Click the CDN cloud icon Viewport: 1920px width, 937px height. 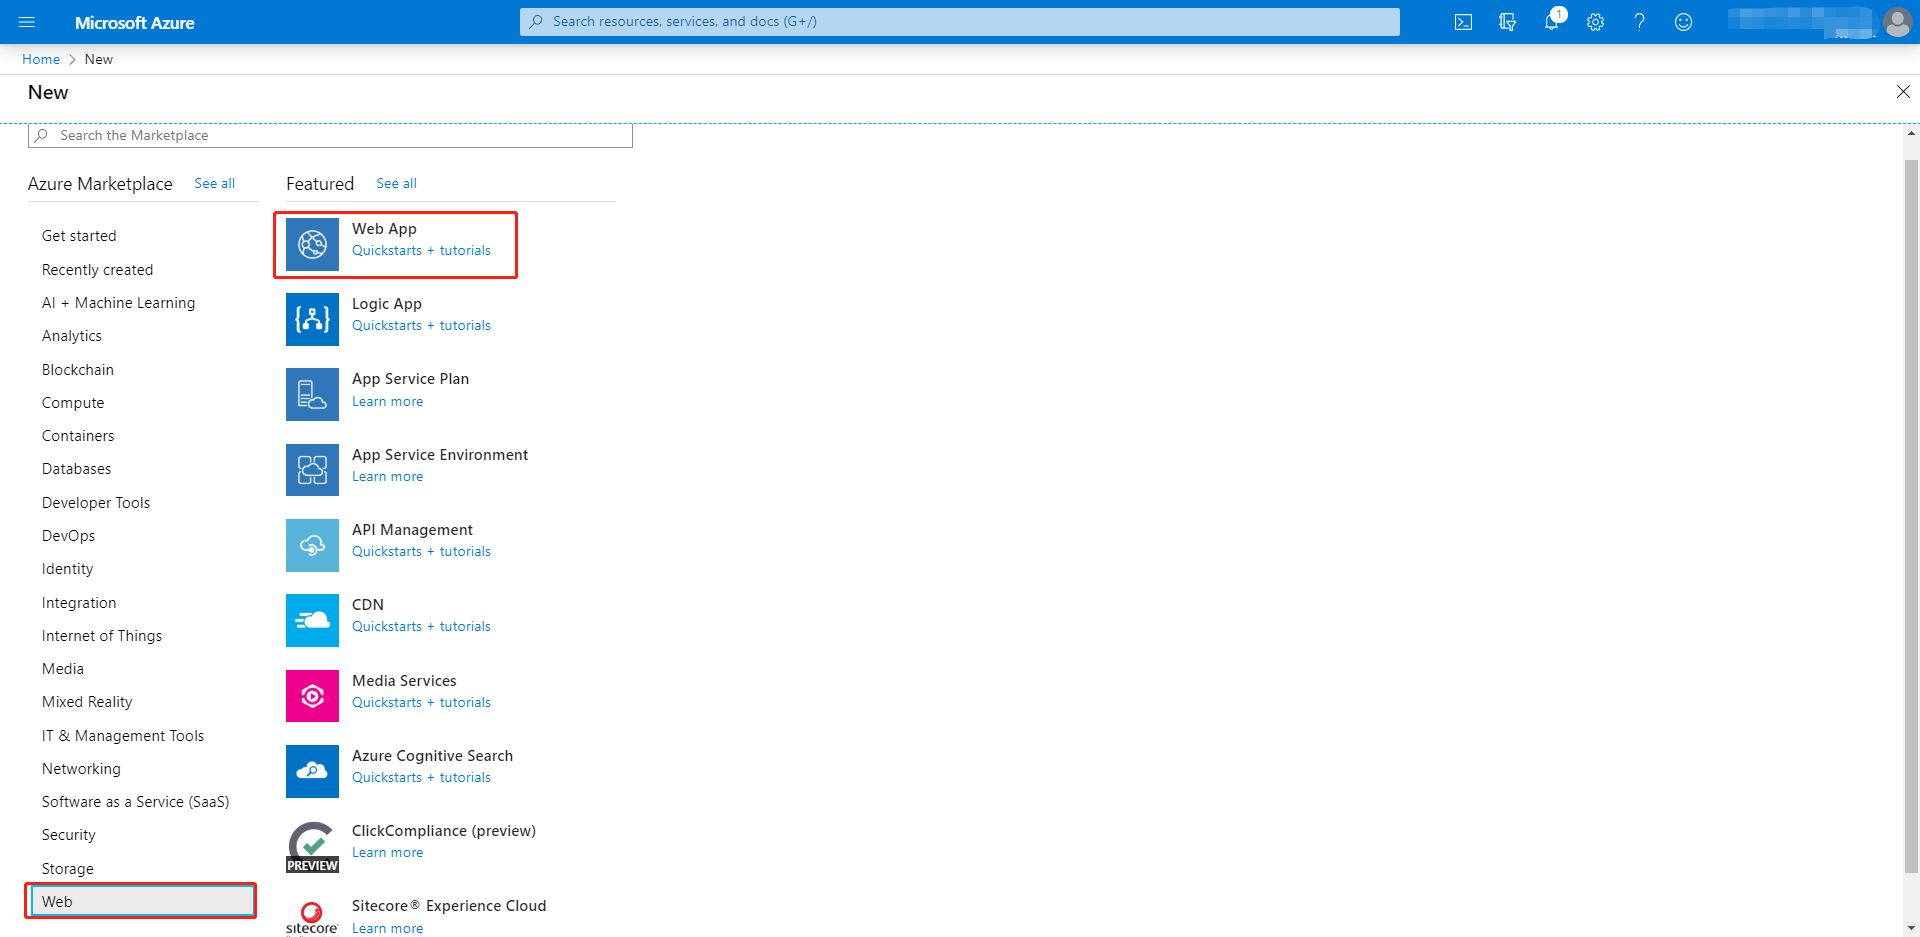tap(312, 620)
